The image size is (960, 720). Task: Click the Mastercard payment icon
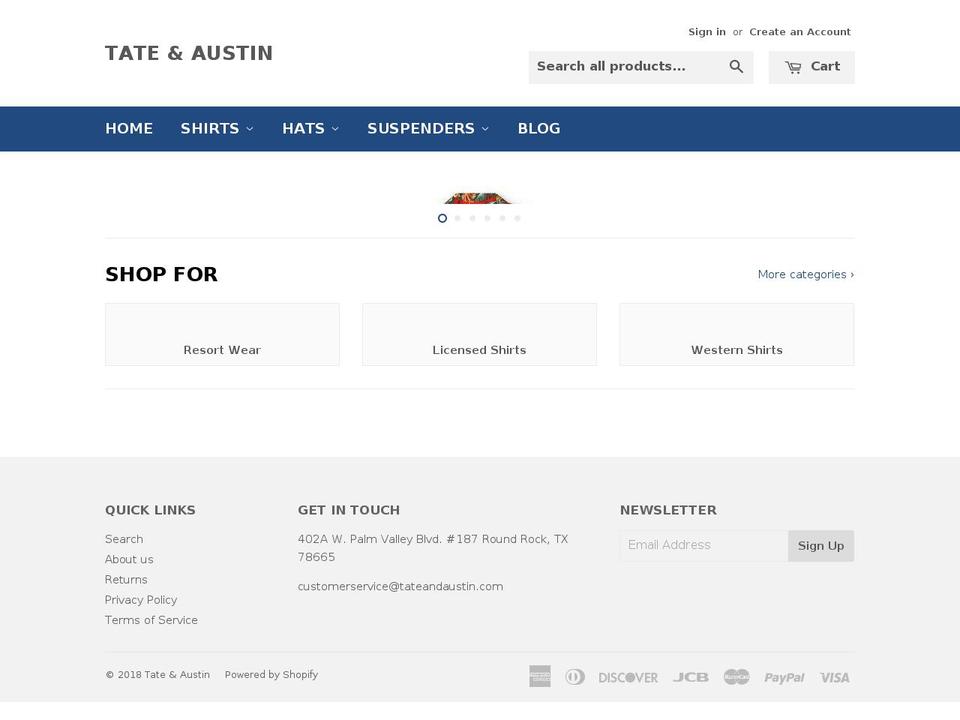(736, 677)
